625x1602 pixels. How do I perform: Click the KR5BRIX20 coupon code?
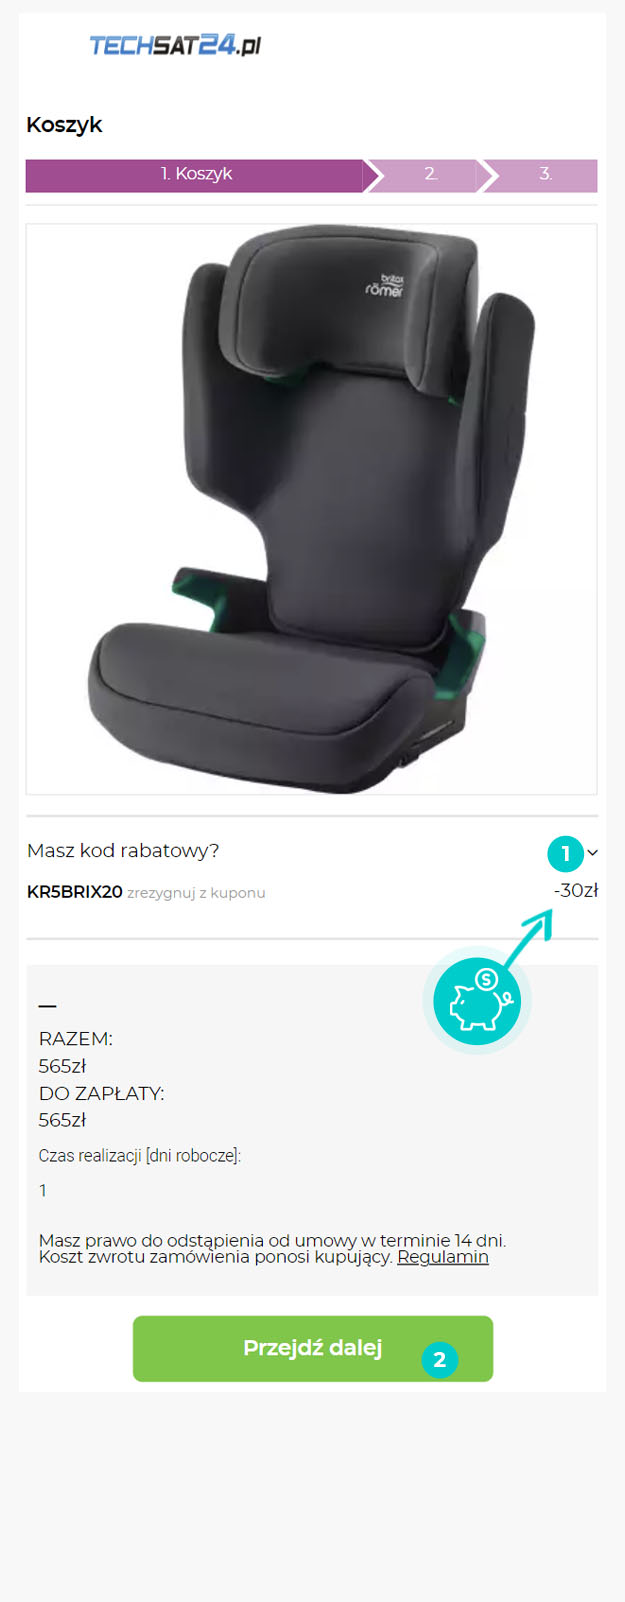point(75,892)
